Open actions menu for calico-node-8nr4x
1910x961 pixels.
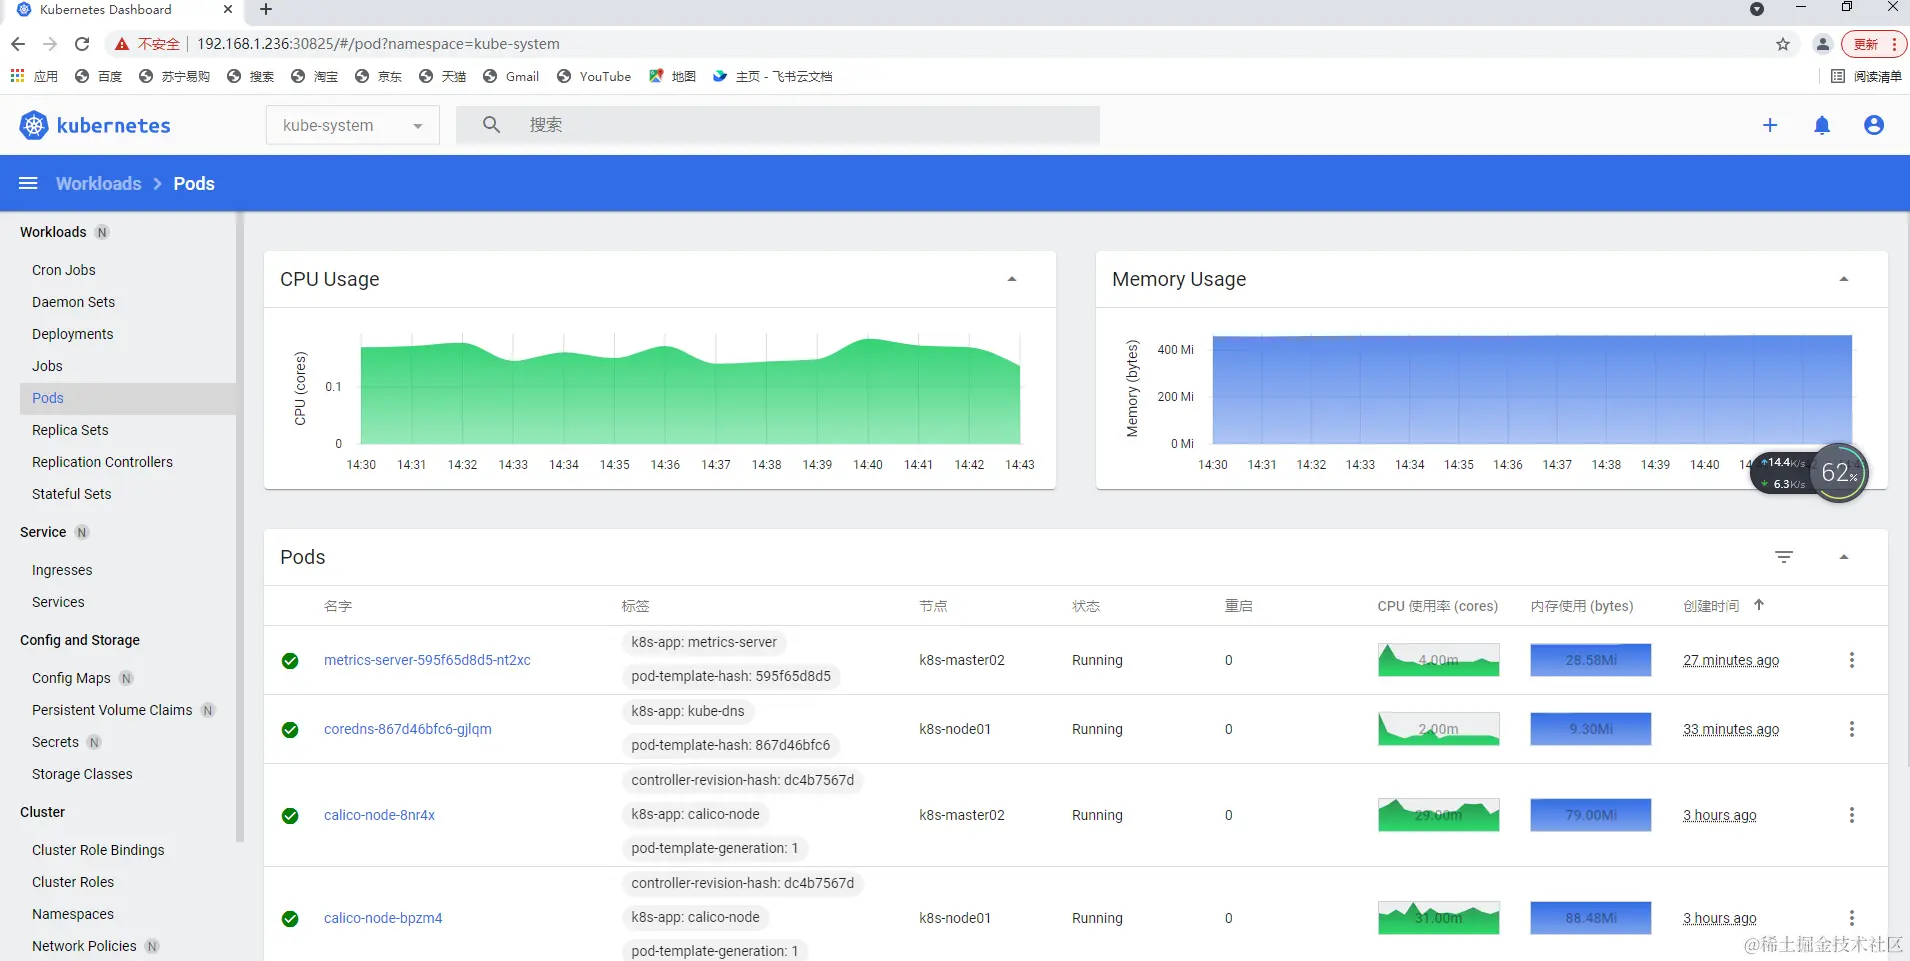tap(1852, 815)
